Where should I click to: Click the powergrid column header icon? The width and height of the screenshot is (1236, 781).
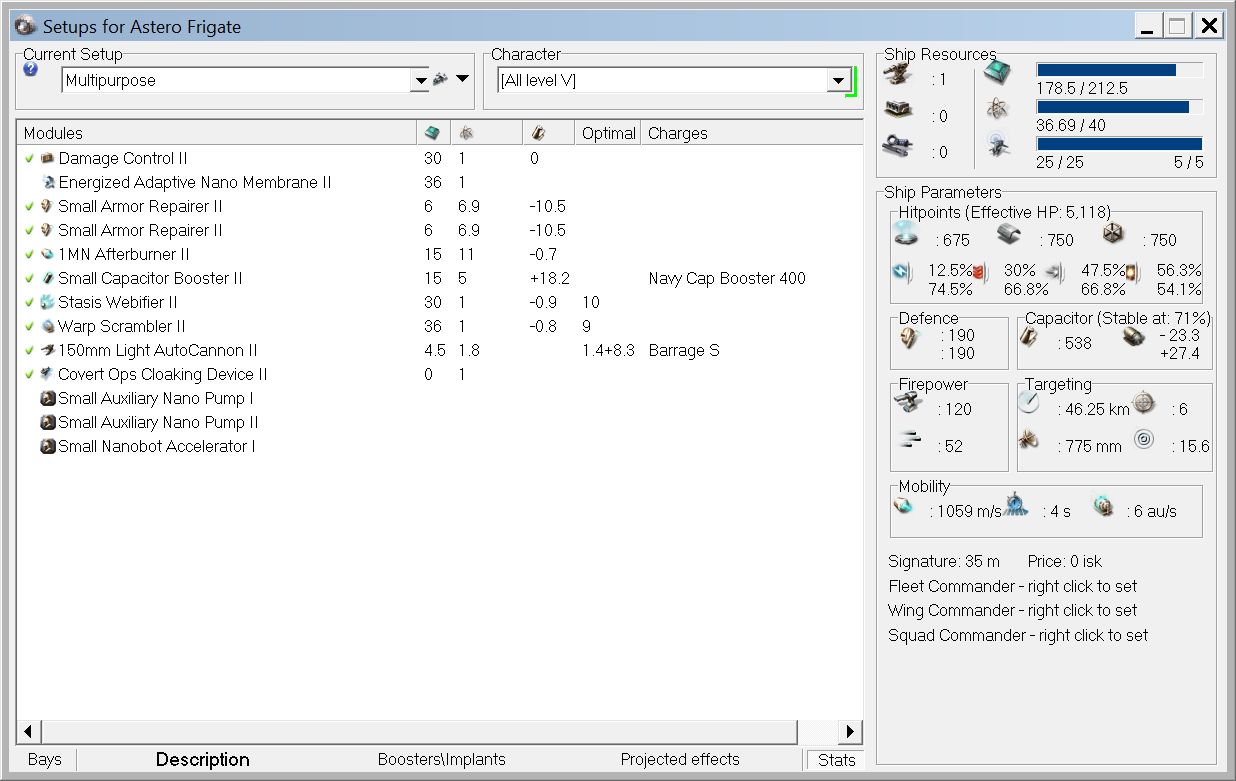[x=466, y=133]
